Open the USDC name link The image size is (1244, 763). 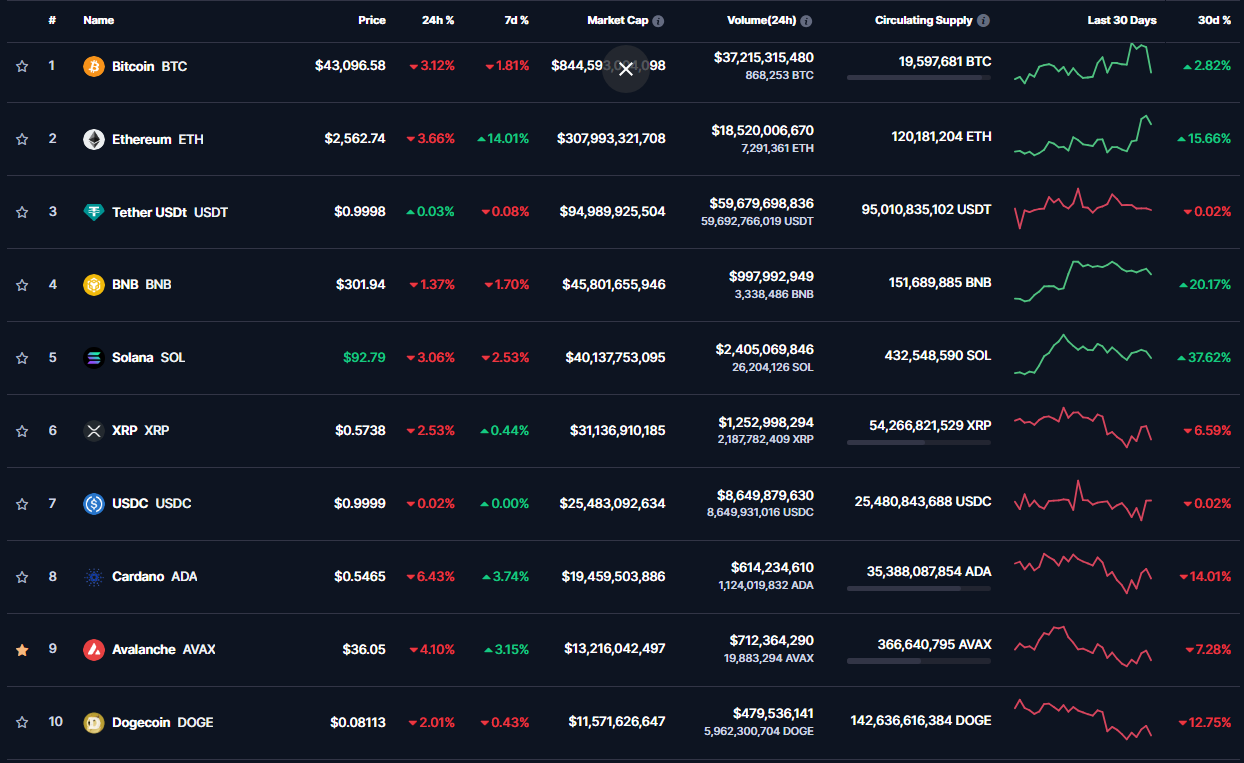(152, 504)
